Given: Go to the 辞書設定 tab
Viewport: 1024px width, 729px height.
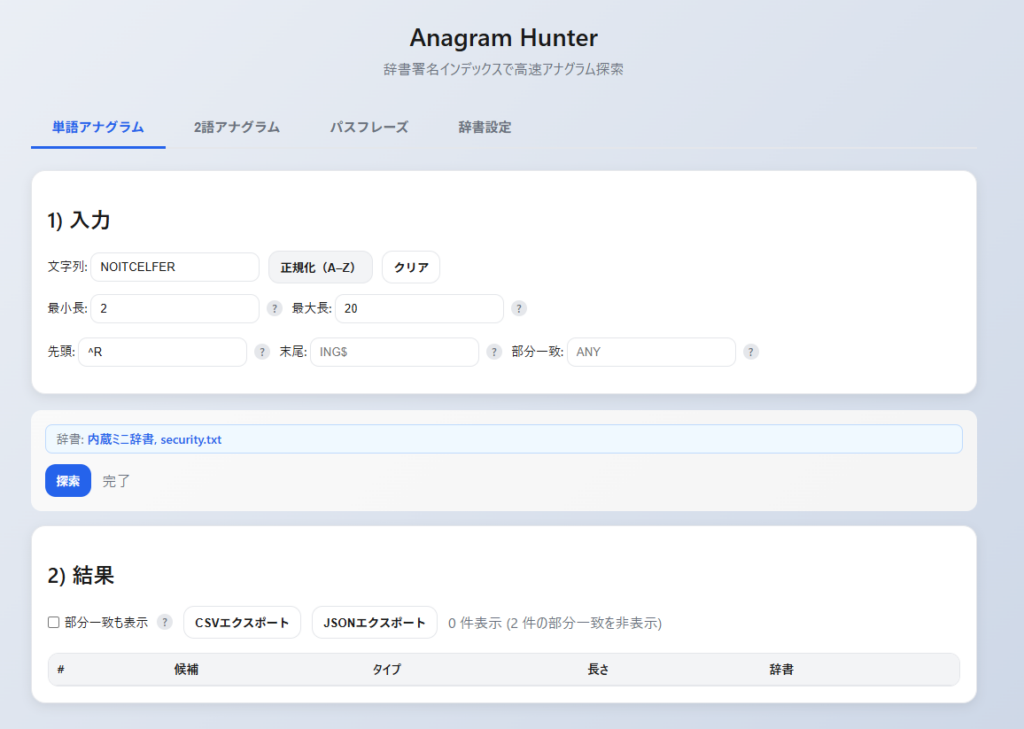Looking at the screenshot, I should [485, 127].
